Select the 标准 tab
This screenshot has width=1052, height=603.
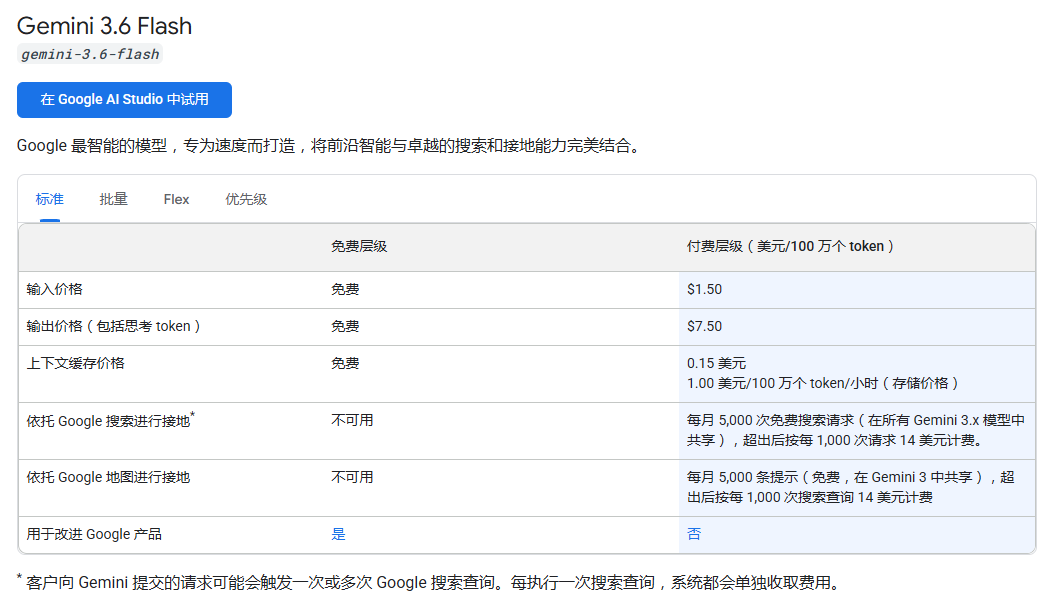pyautogui.click(x=50, y=199)
